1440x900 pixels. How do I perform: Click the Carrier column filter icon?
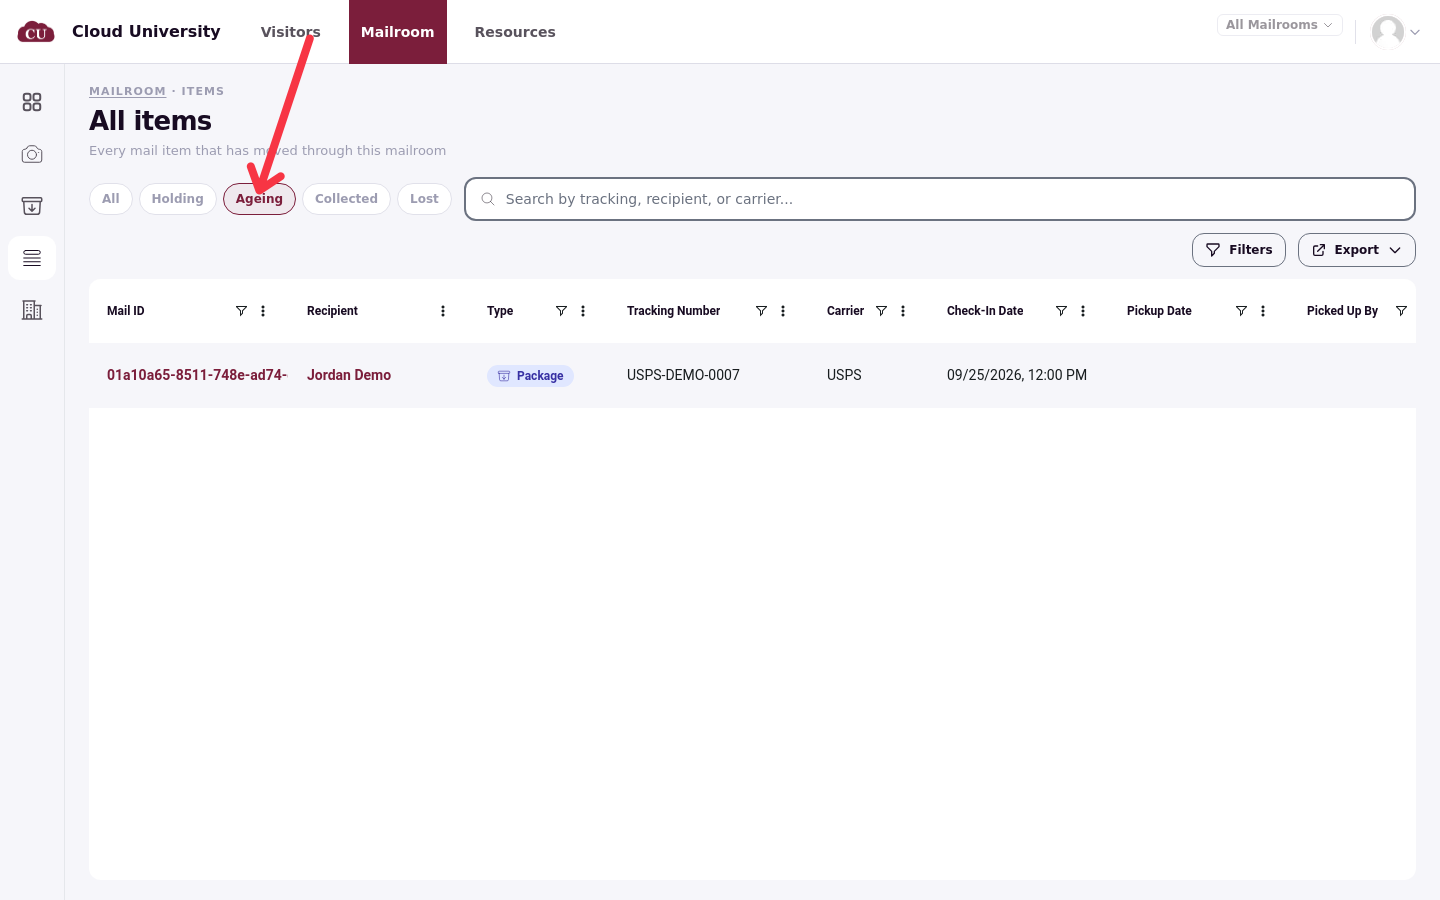coord(881,311)
